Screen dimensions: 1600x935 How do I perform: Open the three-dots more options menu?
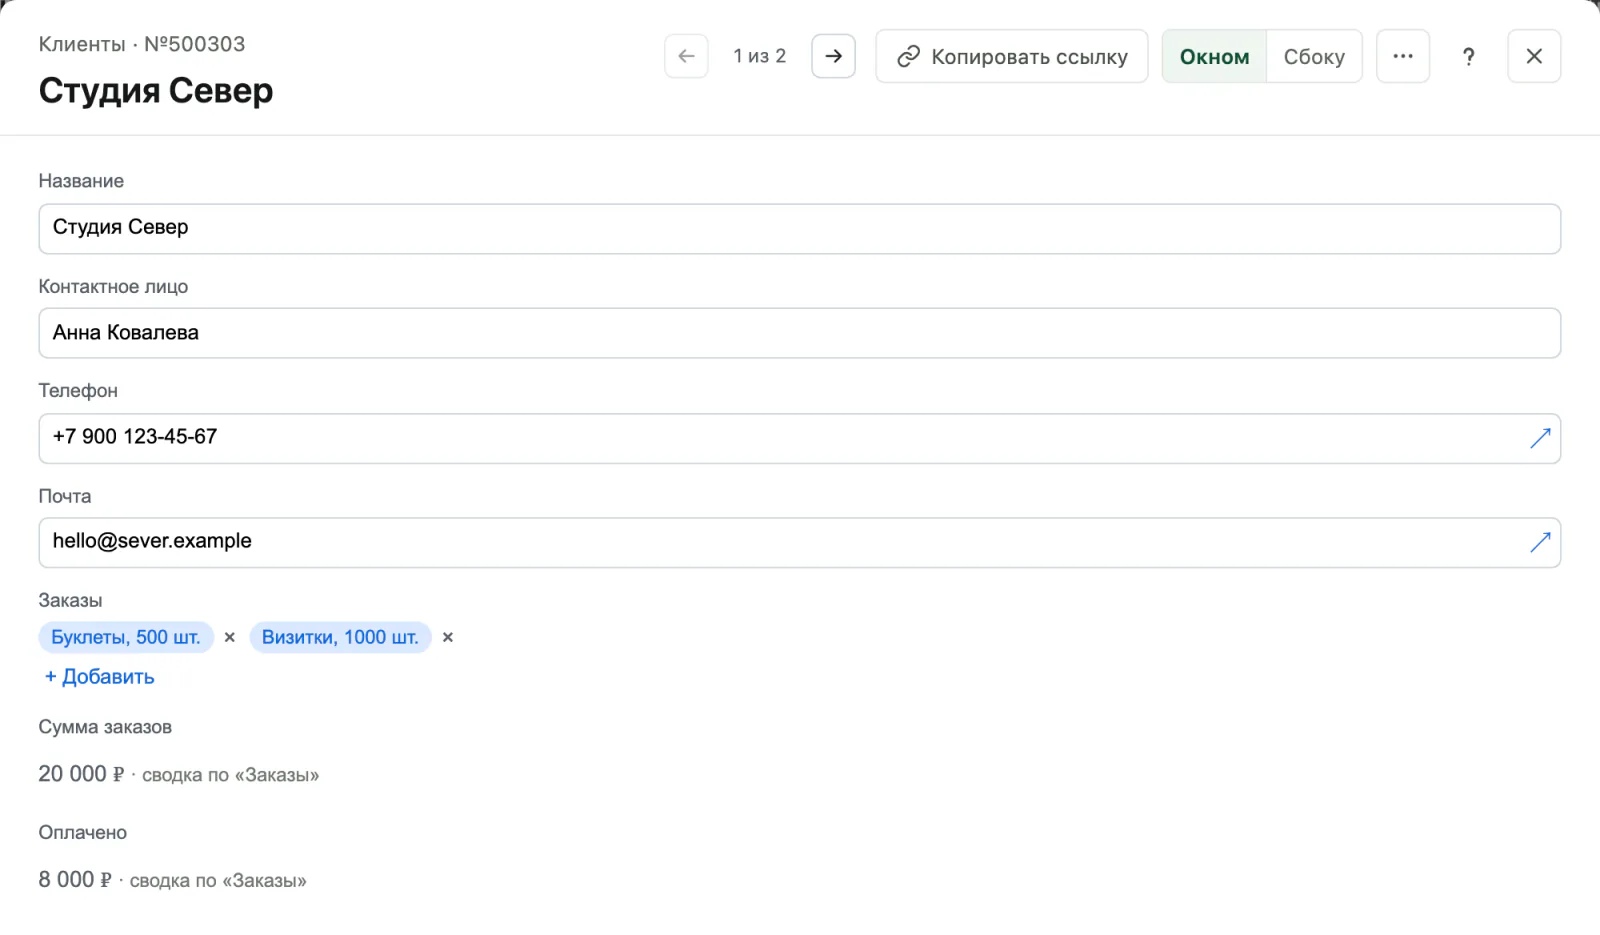[x=1403, y=56]
